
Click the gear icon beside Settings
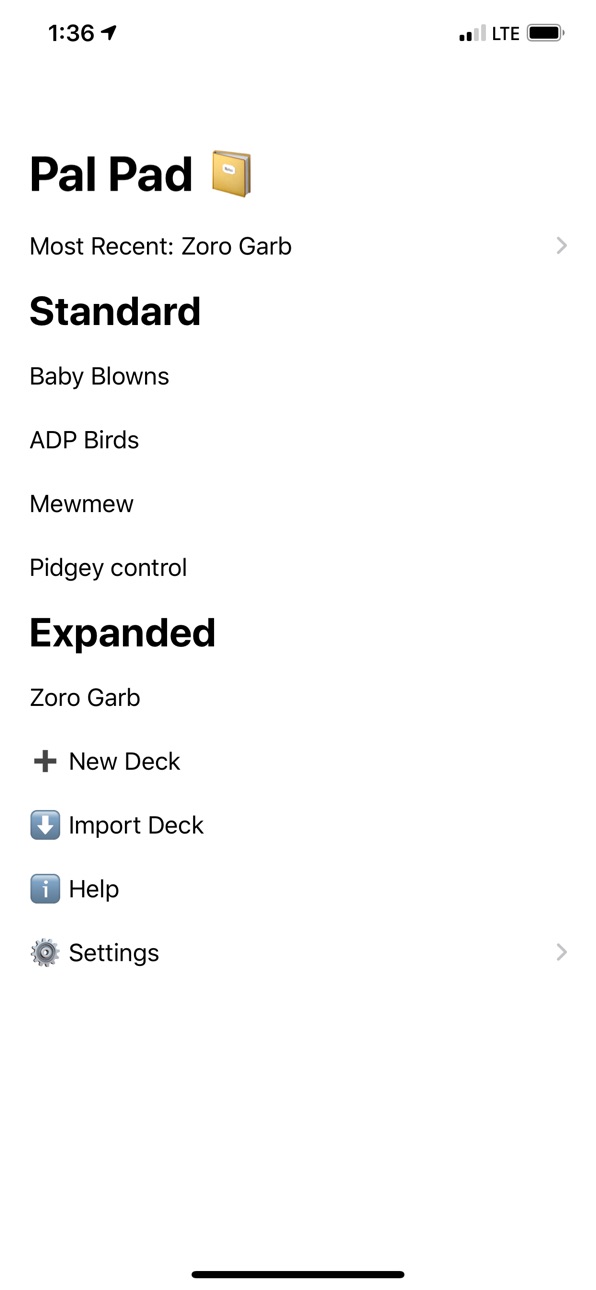[45, 953]
